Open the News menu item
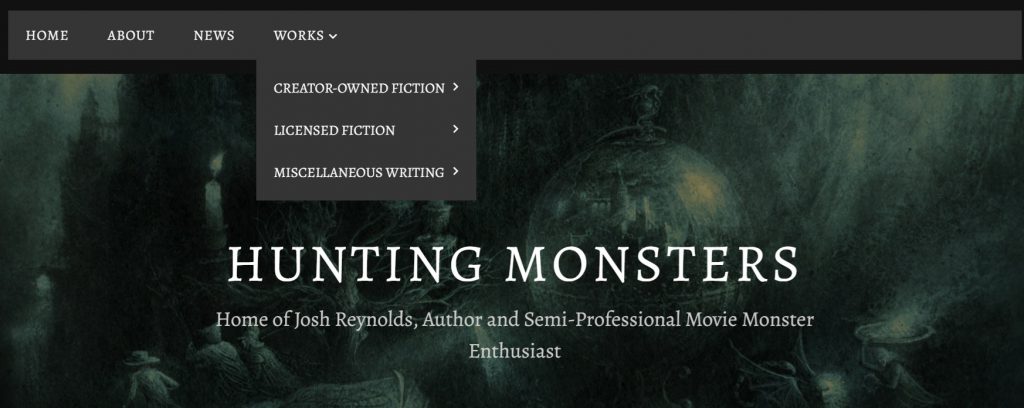This screenshot has width=1024, height=408. click(x=214, y=36)
